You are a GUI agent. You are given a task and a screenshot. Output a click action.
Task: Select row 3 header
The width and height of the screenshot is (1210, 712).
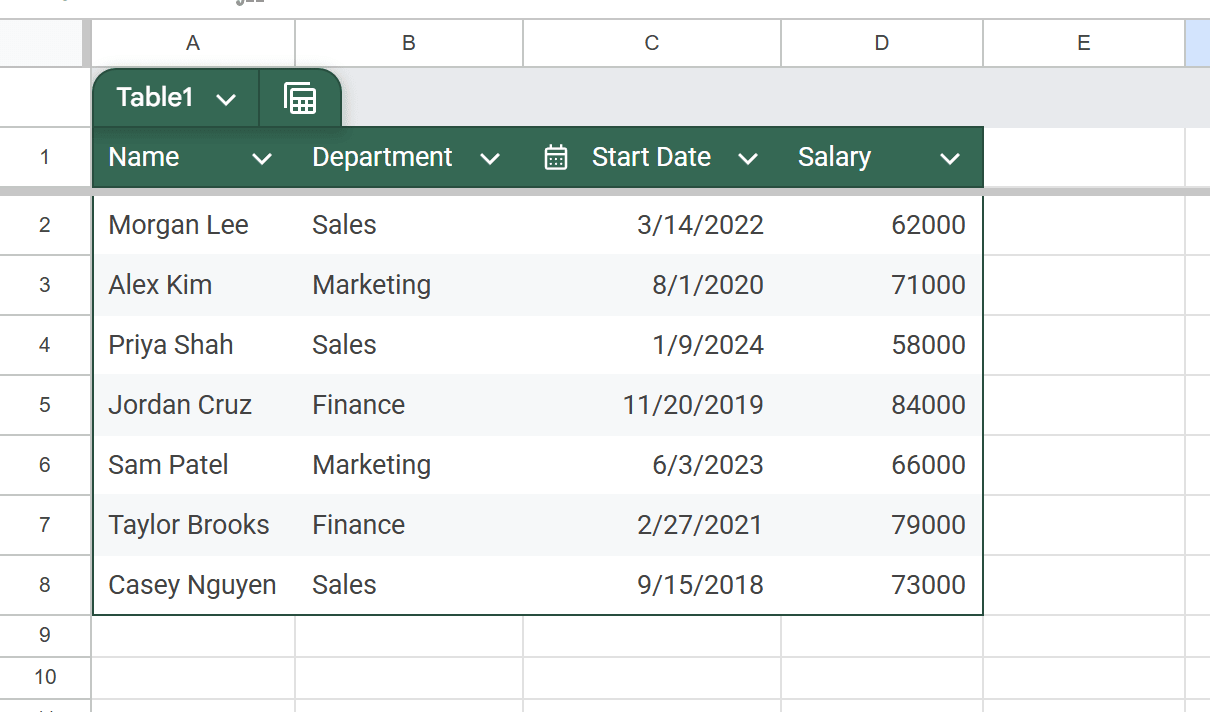click(45, 285)
